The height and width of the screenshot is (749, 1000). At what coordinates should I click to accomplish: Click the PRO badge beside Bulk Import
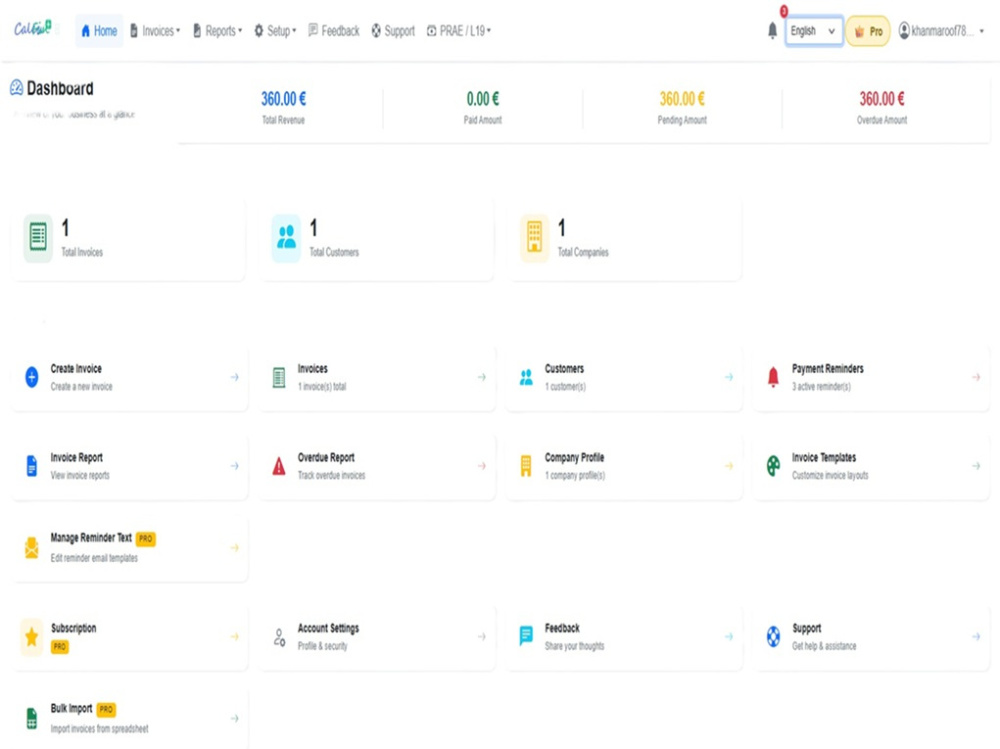click(x=106, y=709)
